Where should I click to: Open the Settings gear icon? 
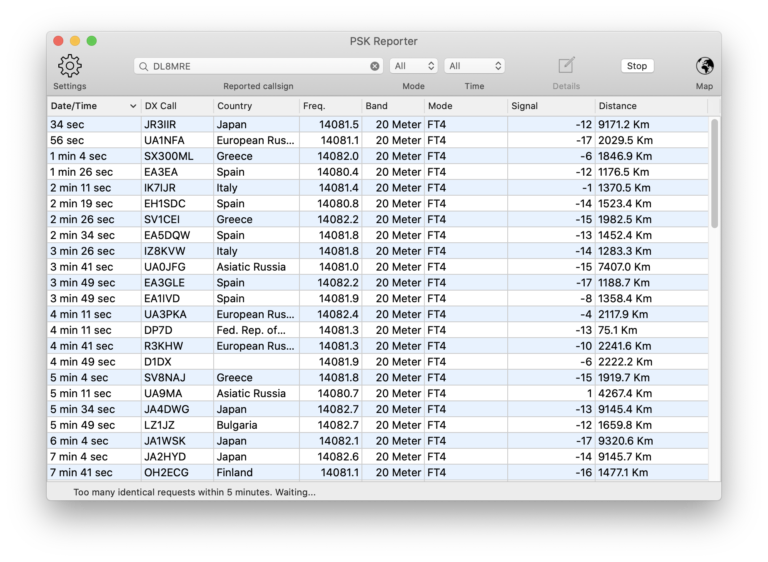click(70, 66)
